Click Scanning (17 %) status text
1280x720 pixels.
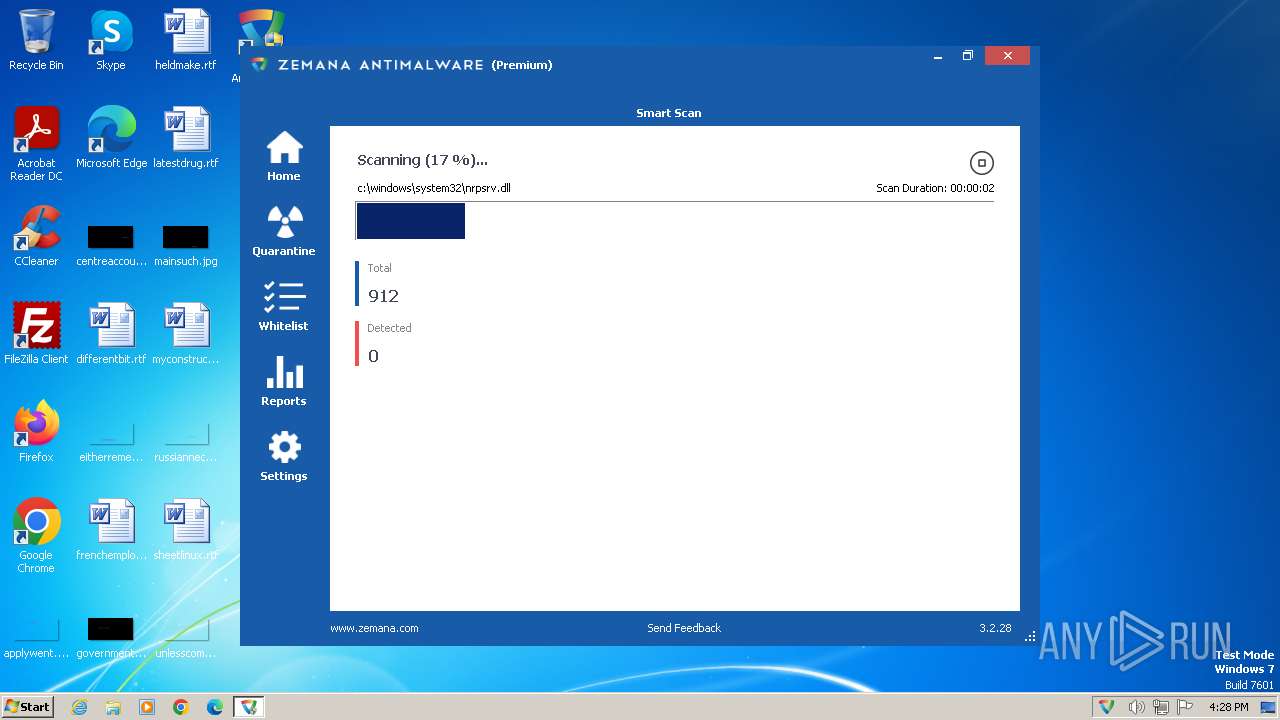pyautogui.click(x=422, y=160)
